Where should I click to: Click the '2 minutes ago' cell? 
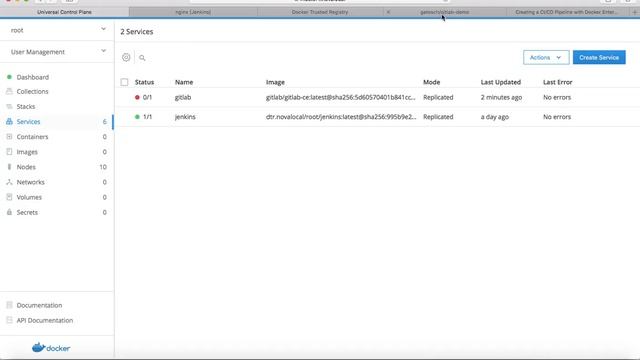pos(501,97)
